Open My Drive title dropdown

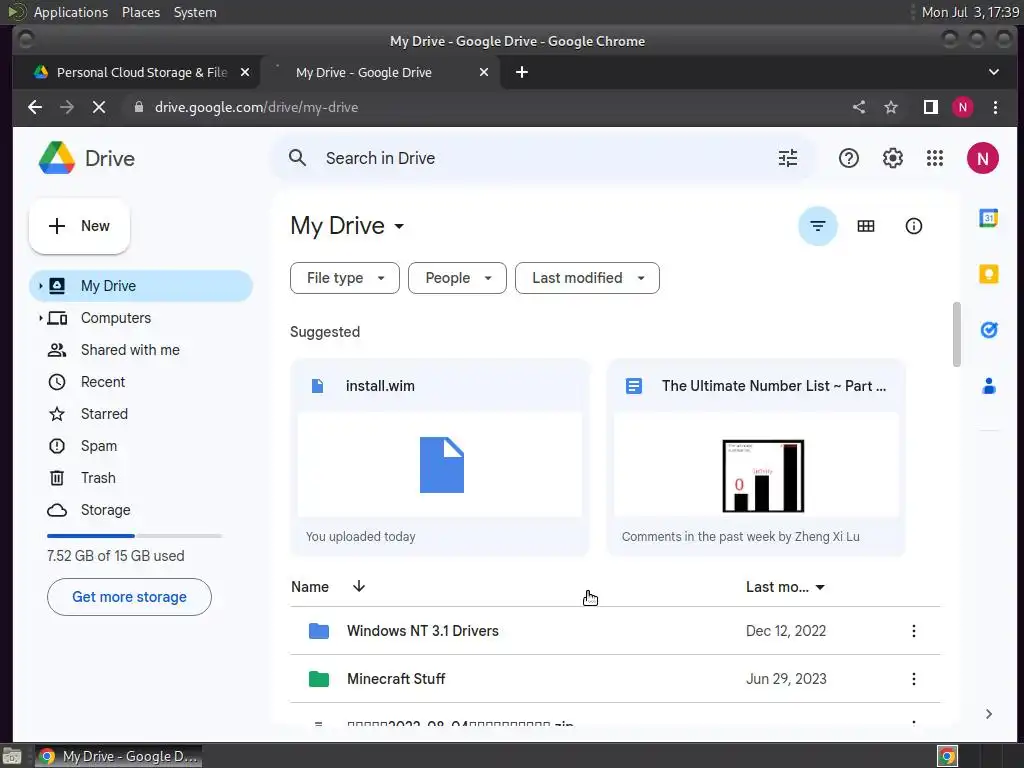(x=347, y=226)
